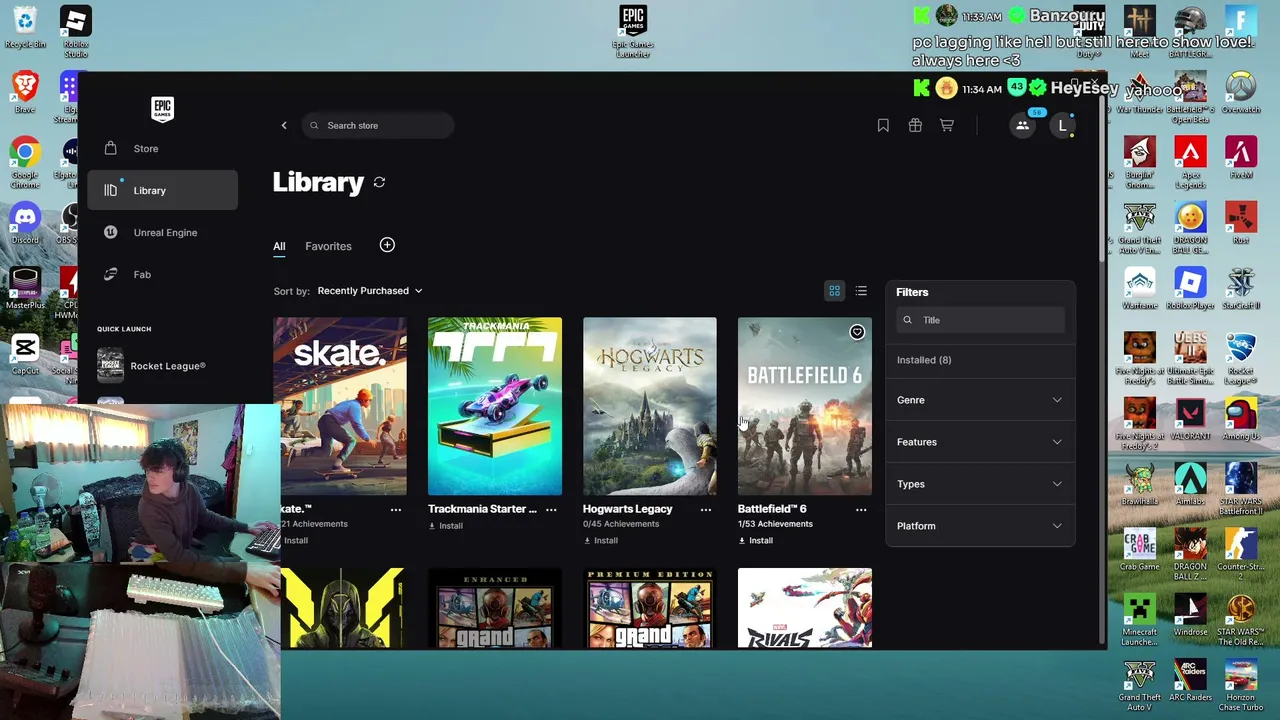1280x720 pixels.
Task: Add new collection with plus icon
Action: [387, 245]
